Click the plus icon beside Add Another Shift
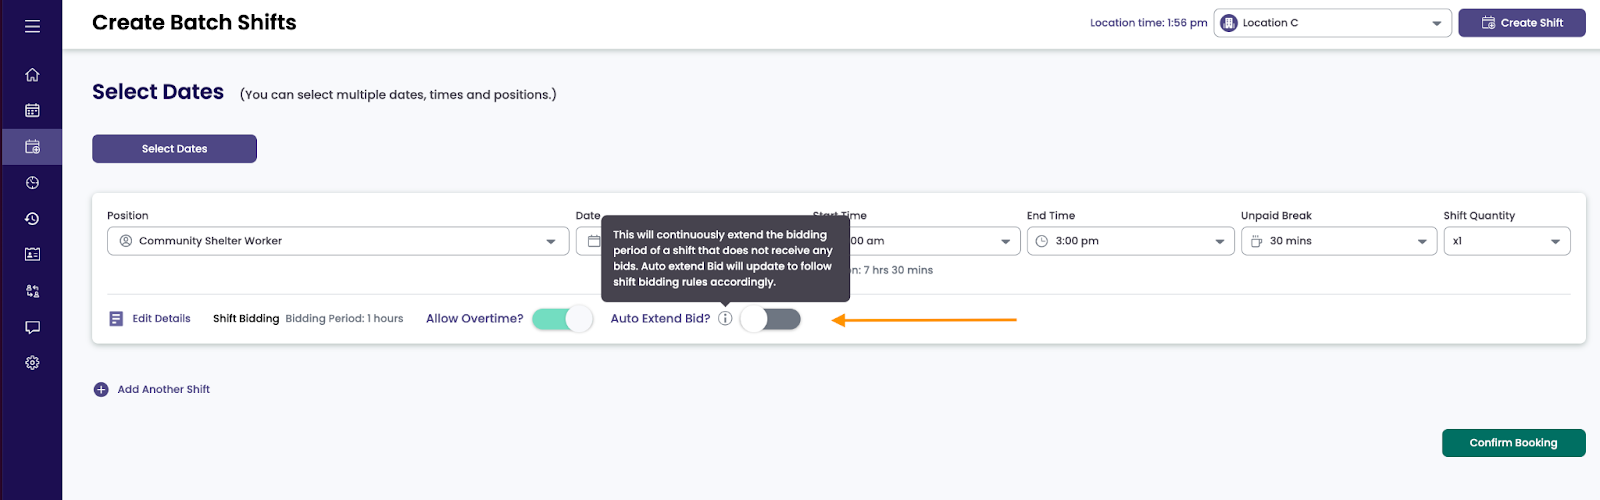This screenshot has width=1600, height=500. tap(101, 390)
